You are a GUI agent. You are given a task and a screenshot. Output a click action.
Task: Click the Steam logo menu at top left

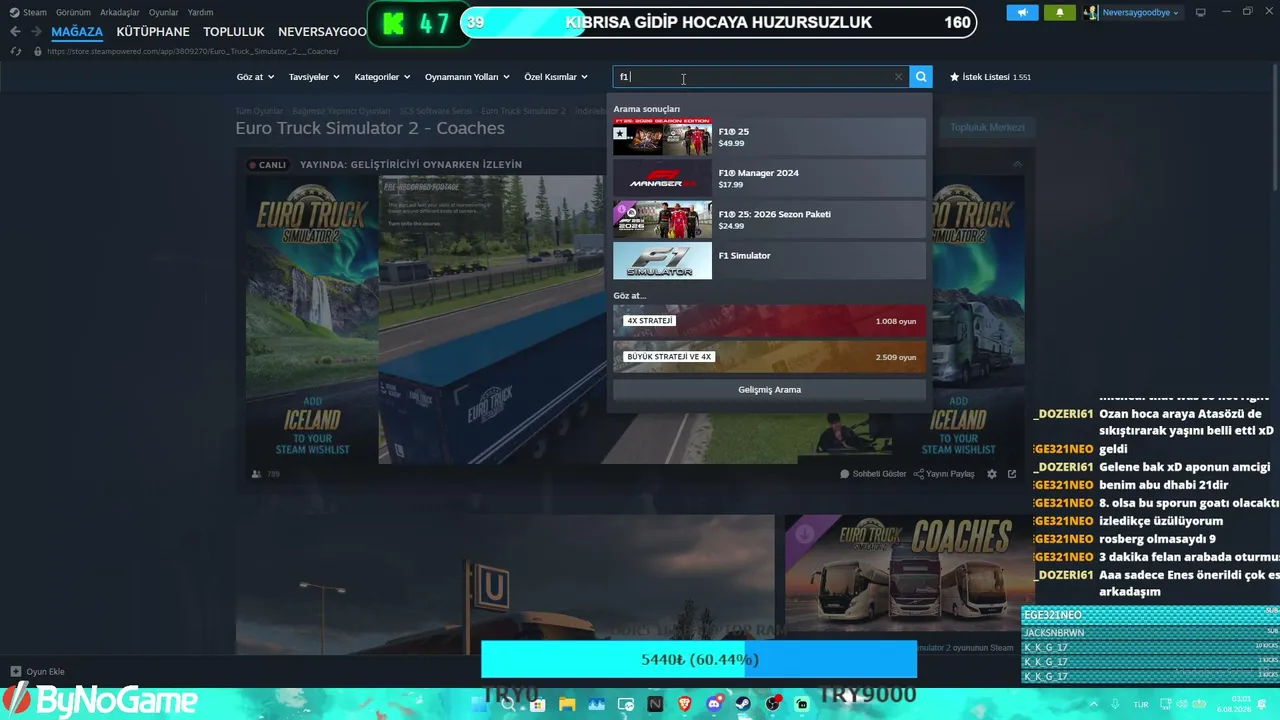tap(28, 12)
